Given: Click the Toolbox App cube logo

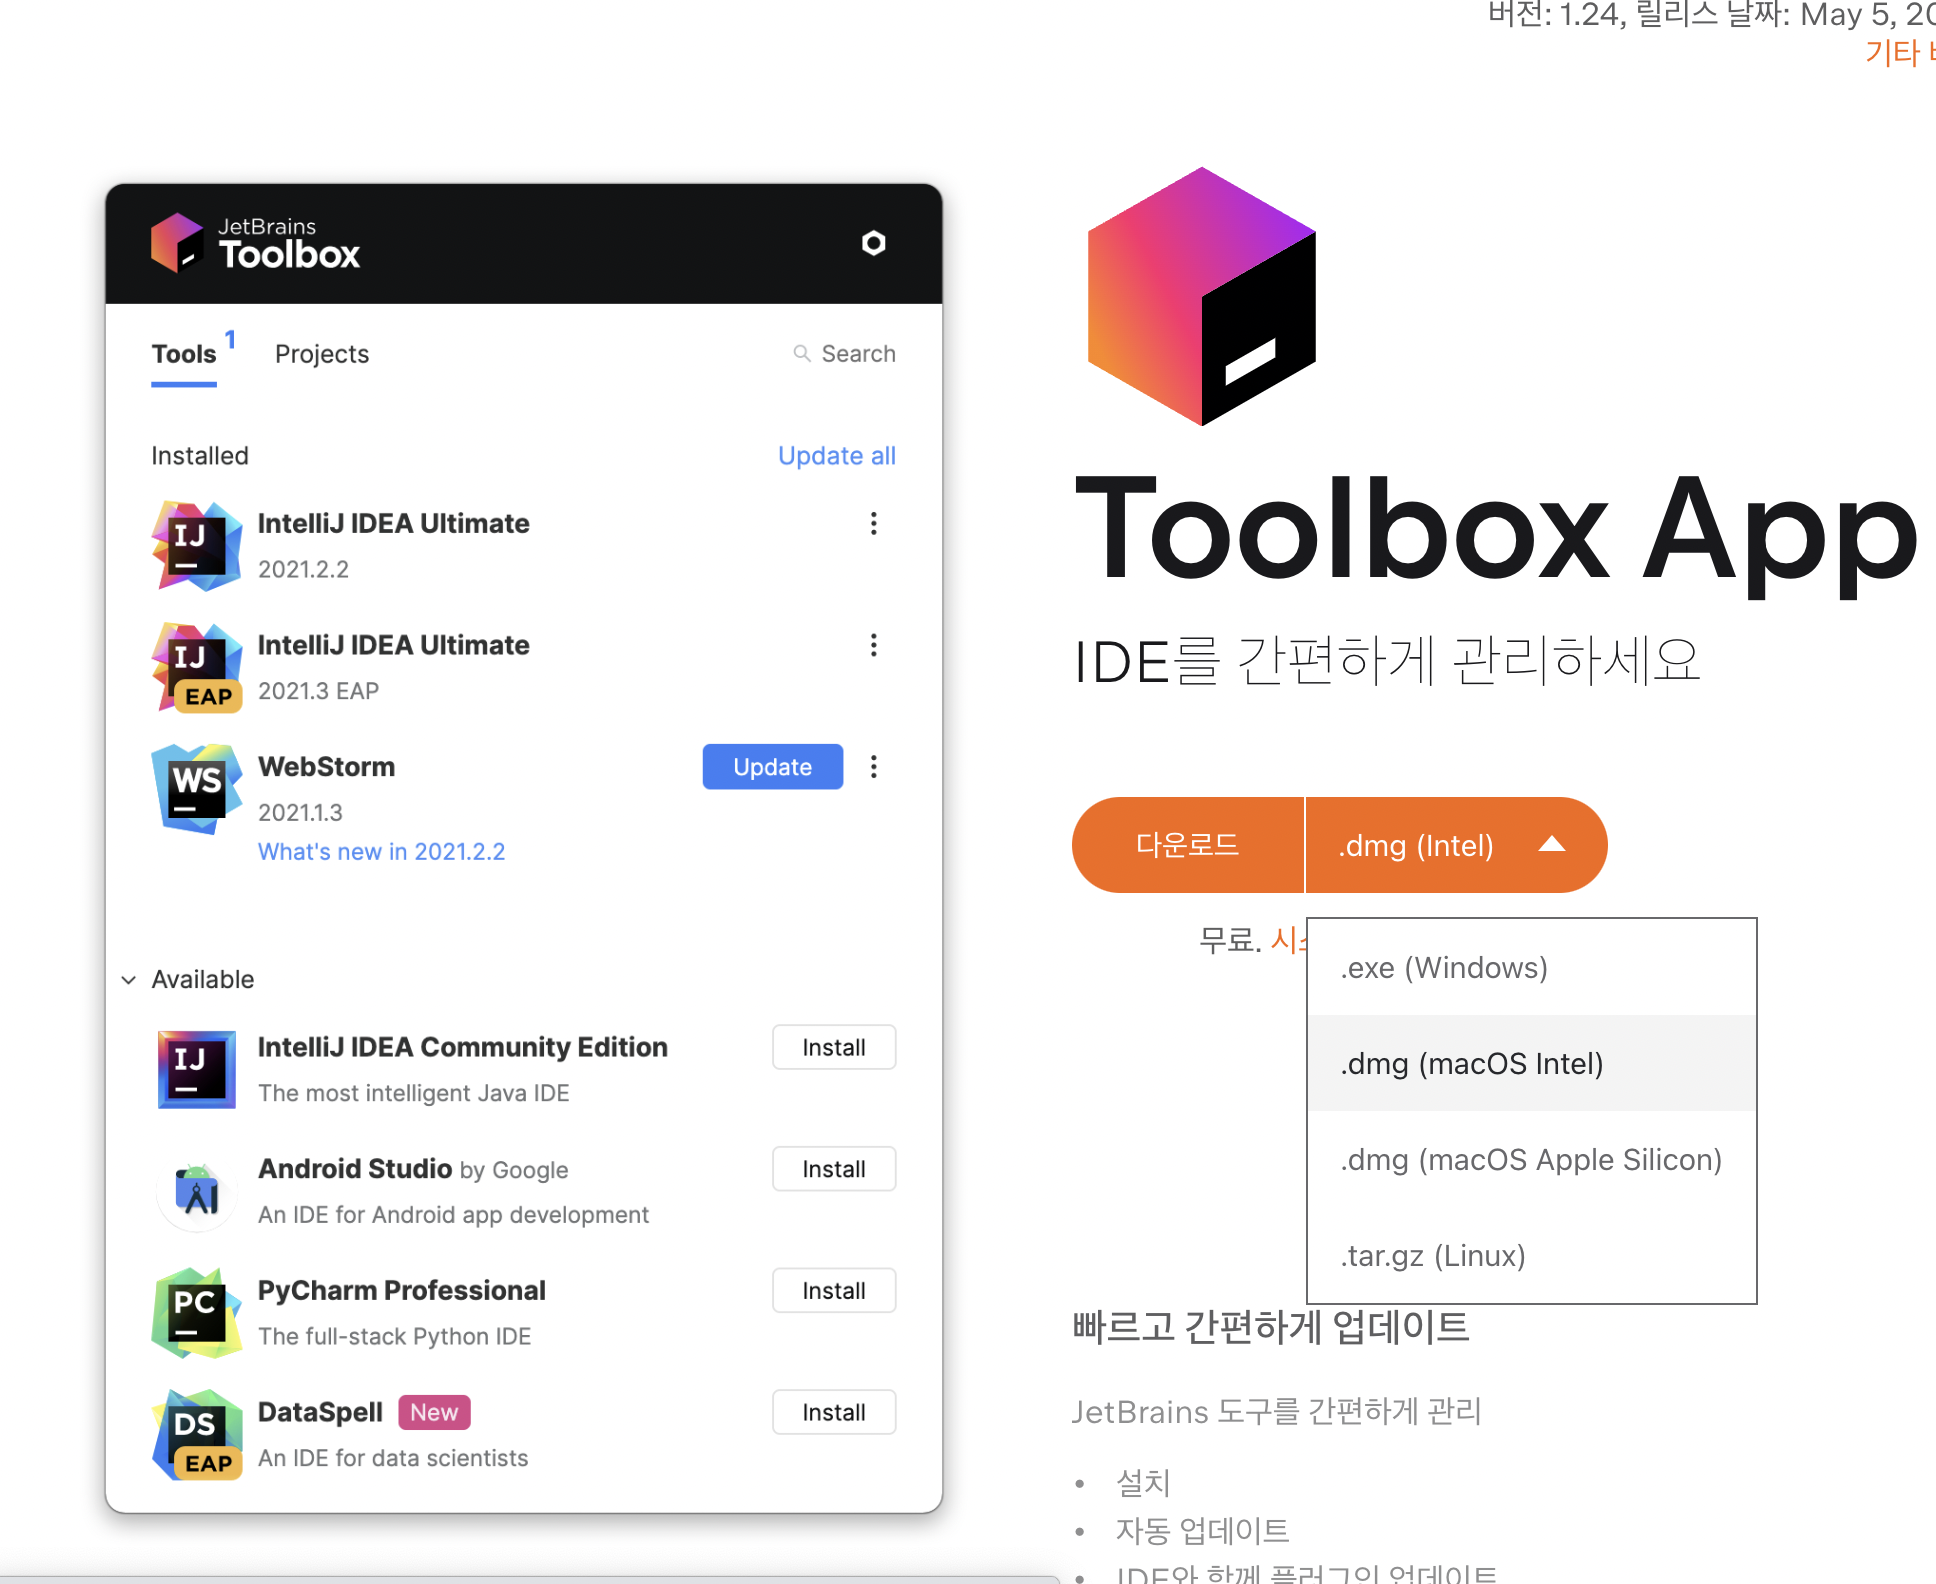Looking at the screenshot, I should [1200, 297].
